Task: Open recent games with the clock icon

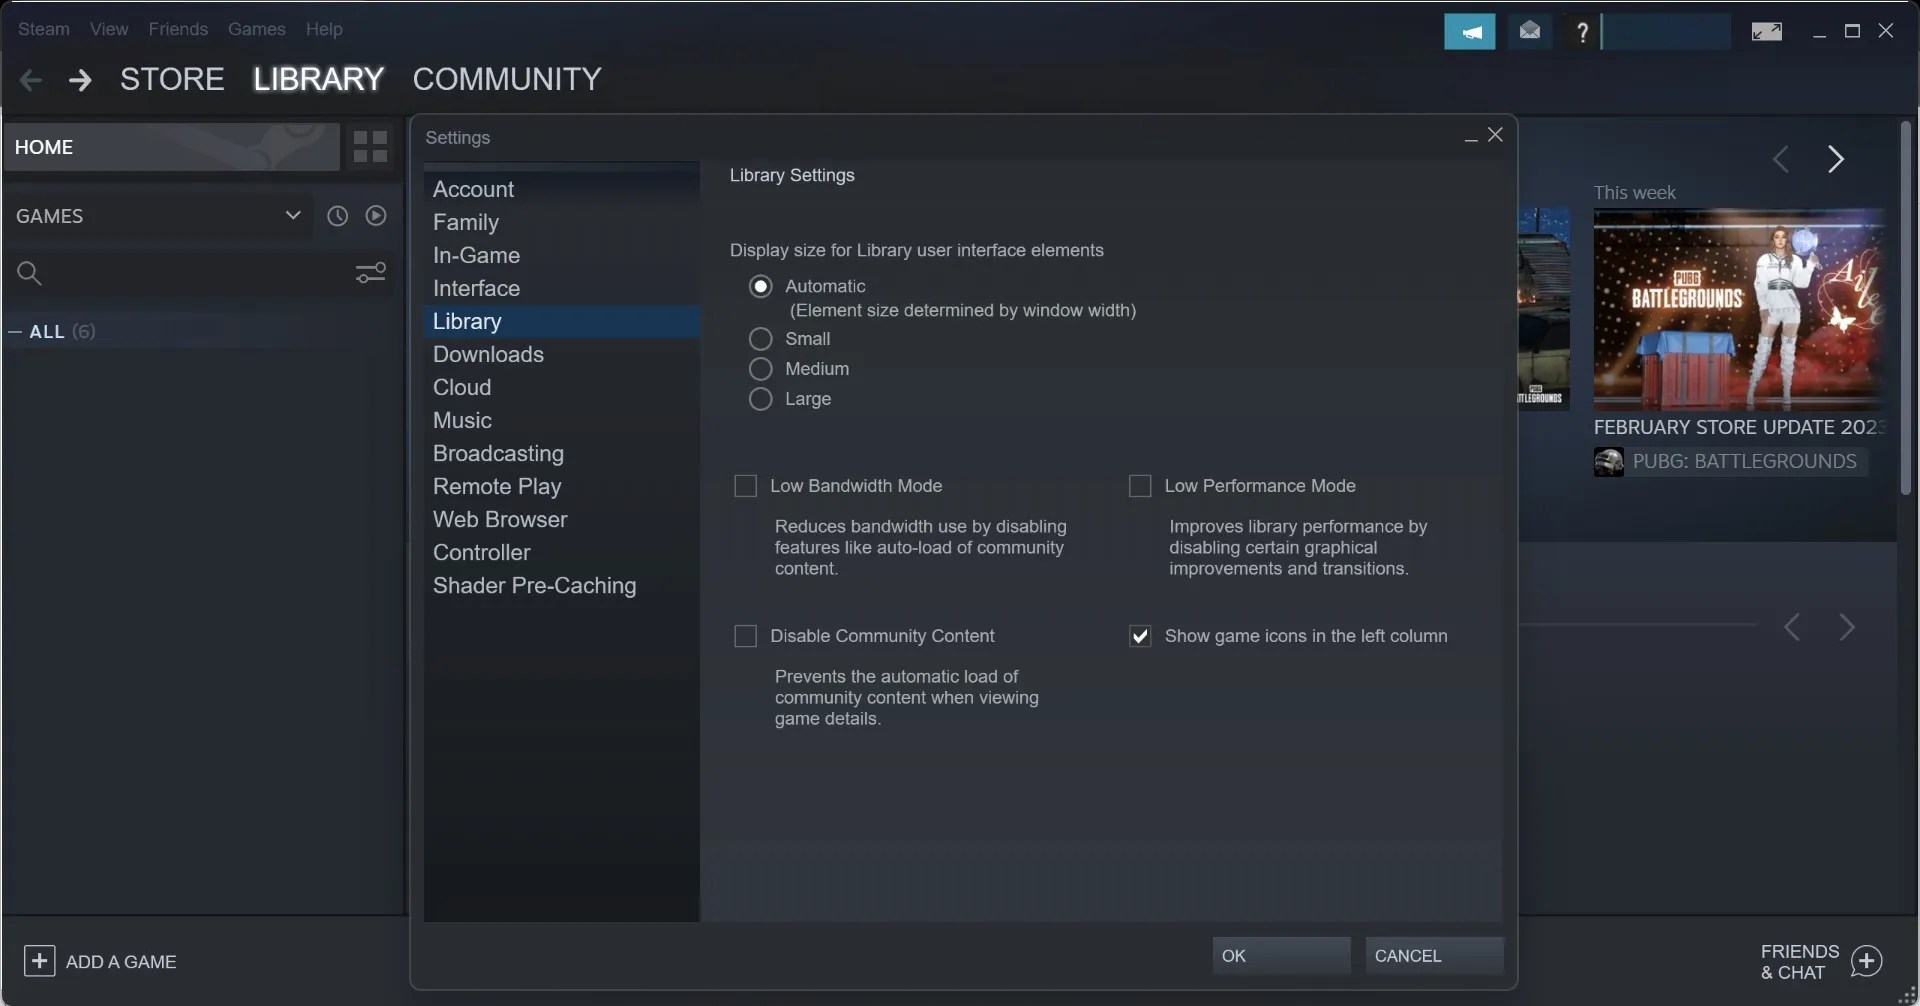Action: (337, 215)
